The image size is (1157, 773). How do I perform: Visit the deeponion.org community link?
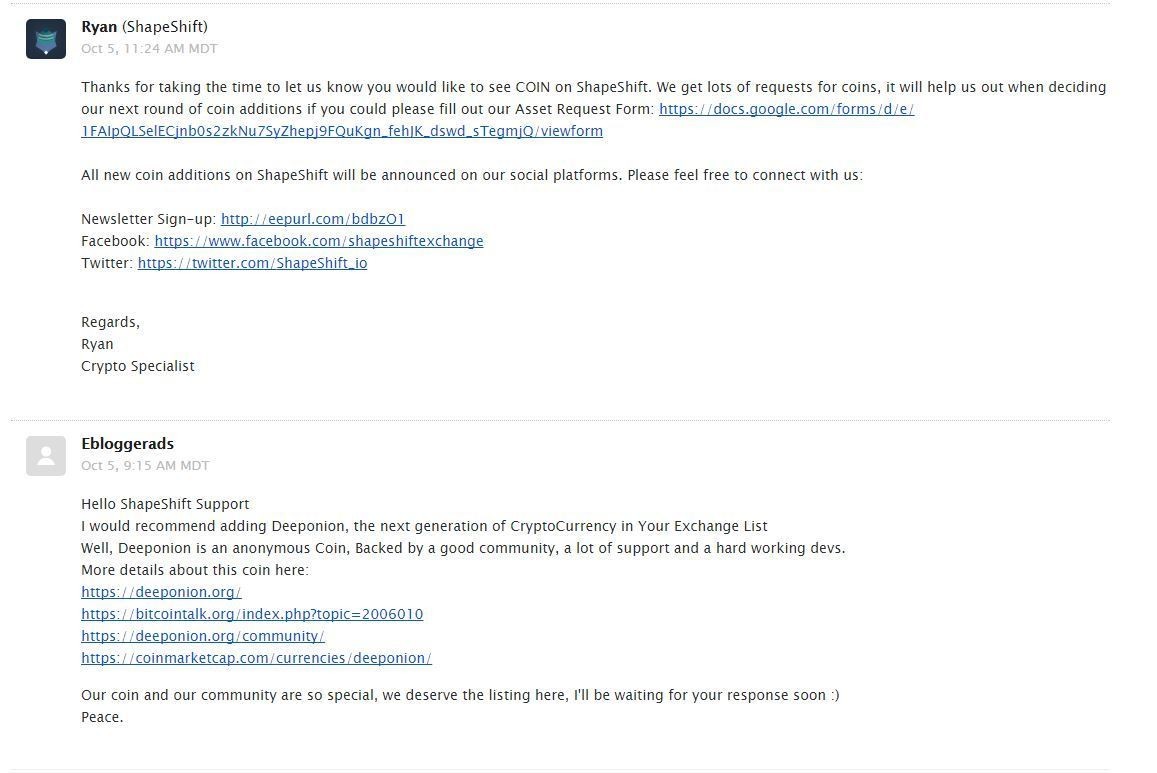(203, 636)
